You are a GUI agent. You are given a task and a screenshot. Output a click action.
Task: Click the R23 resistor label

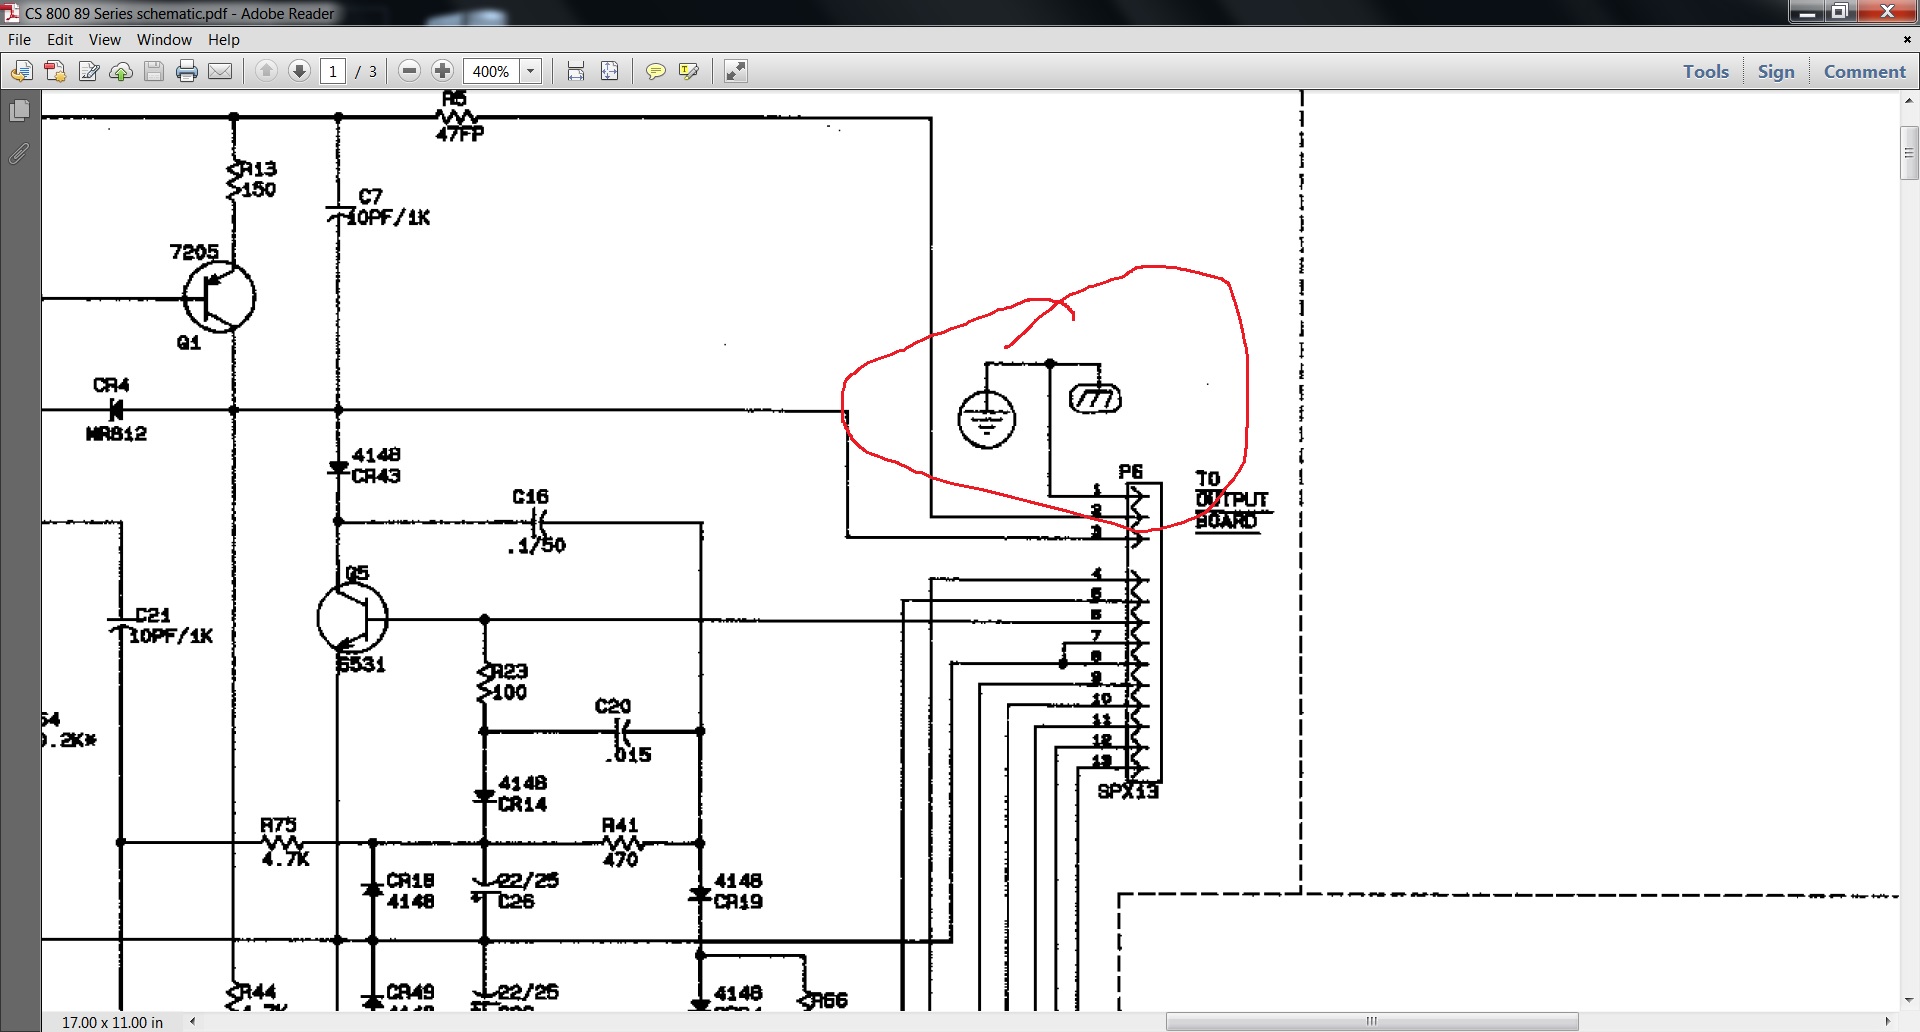[x=509, y=671]
